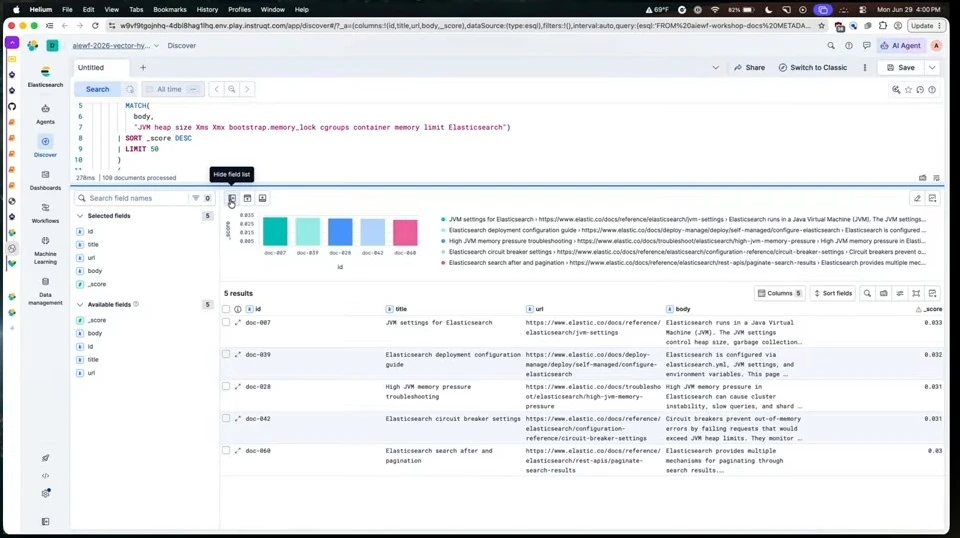The width and height of the screenshot is (960, 538).
Task: Open the display settings sliders icon
Action: pos(900,294)
